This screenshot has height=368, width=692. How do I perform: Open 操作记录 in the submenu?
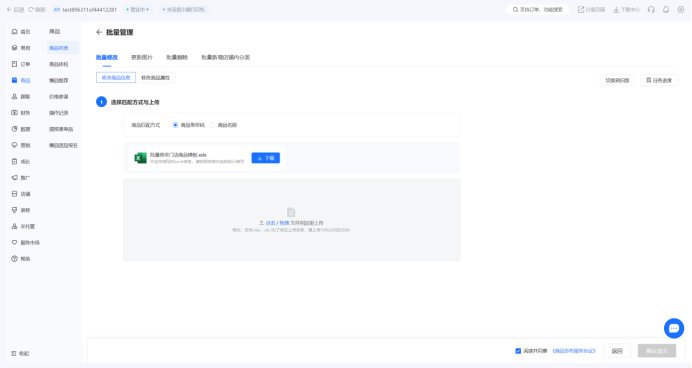59,113
